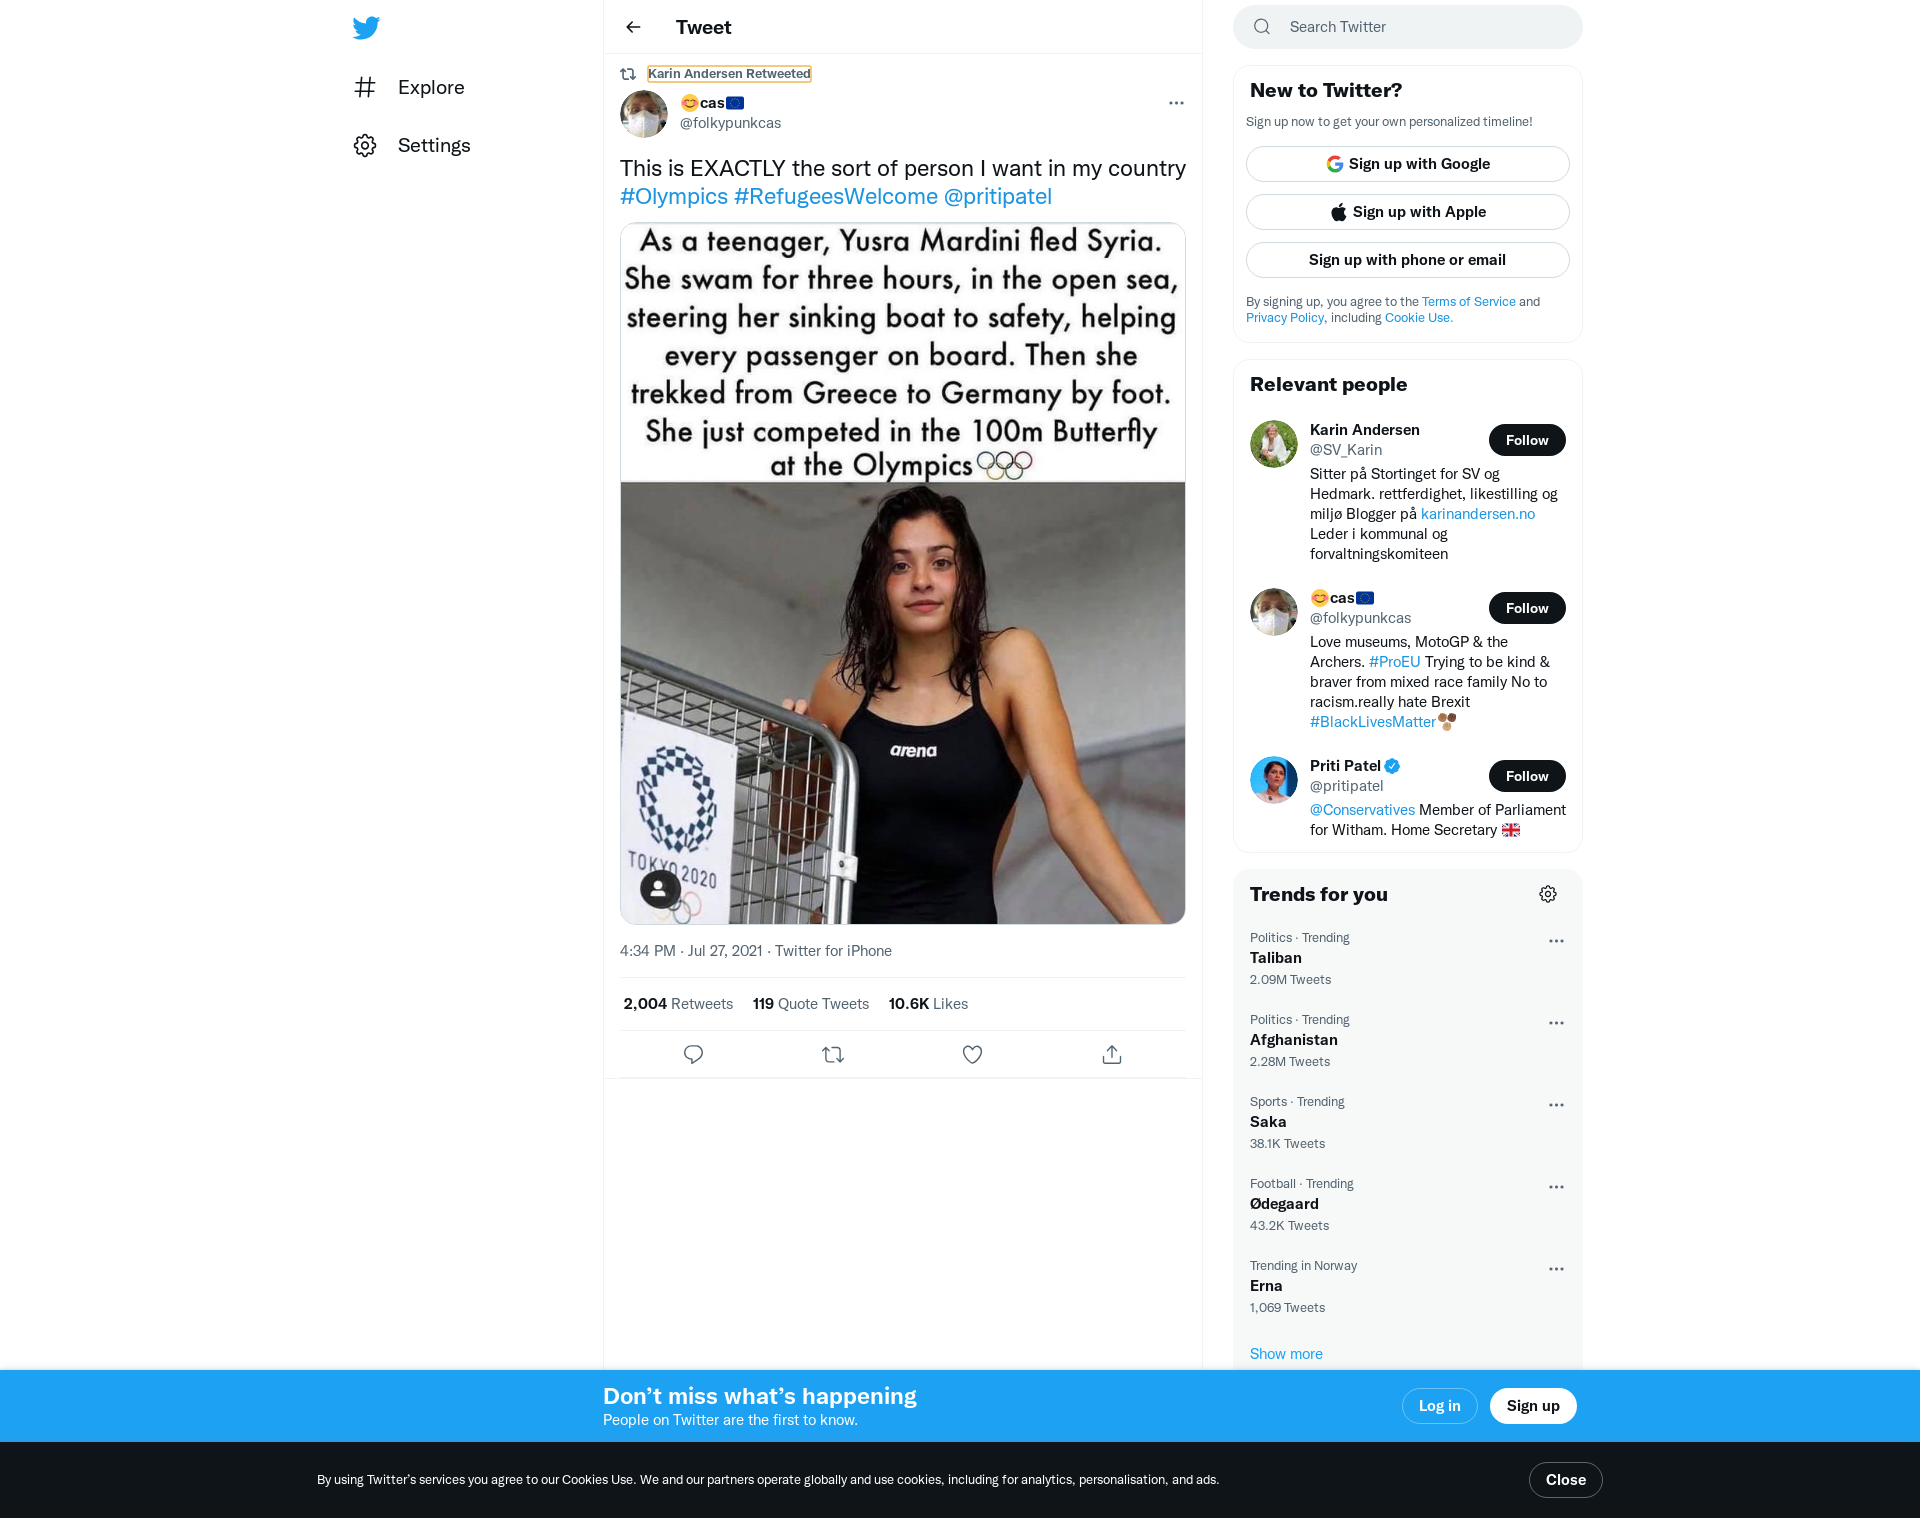Follow the @folkypunkcas account
Screen dimensions: 1920x1518
click(1527, 608)
